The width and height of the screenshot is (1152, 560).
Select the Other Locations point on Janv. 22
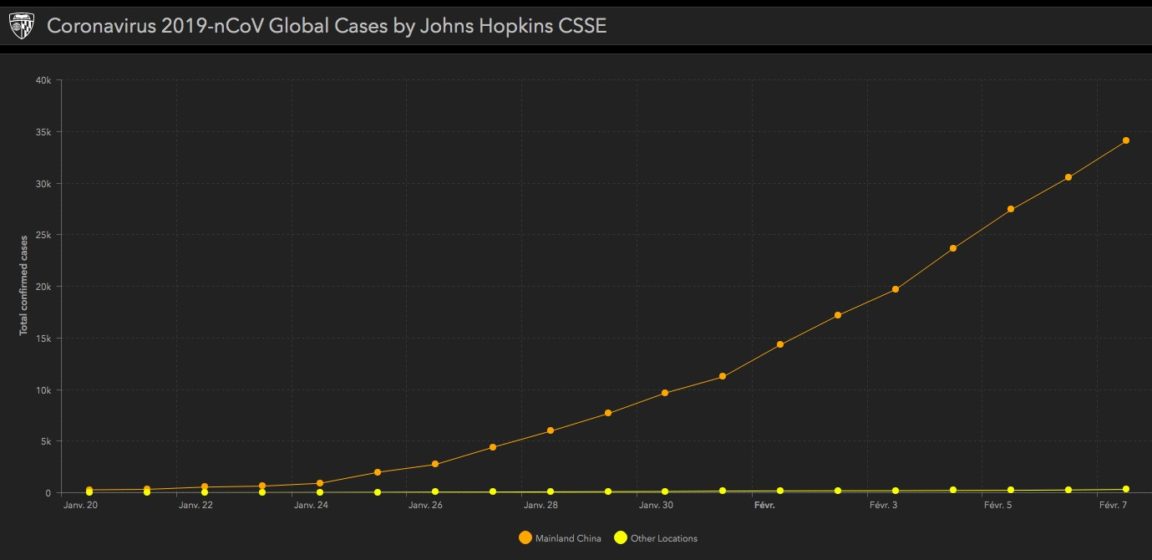[x=205, y=492]
